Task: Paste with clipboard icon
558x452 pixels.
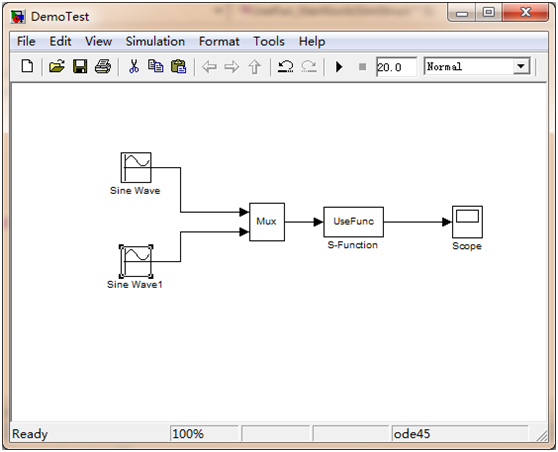Action: [x=179, y=67]
